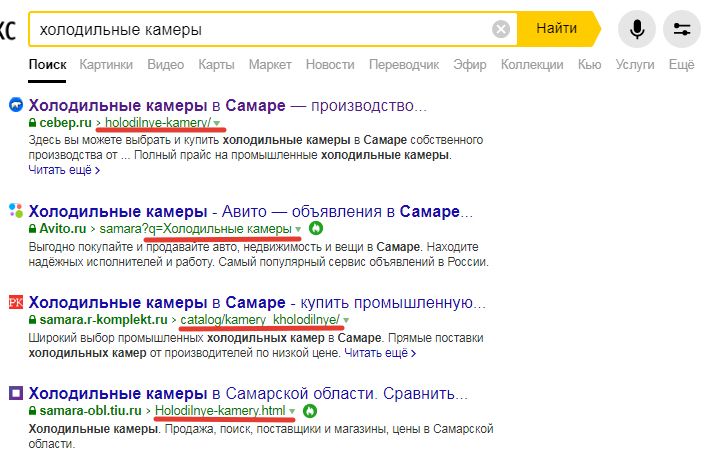Click the green turbo icon in the Avito result
This screenshot has width=708, height=469.
coord(316,229)
